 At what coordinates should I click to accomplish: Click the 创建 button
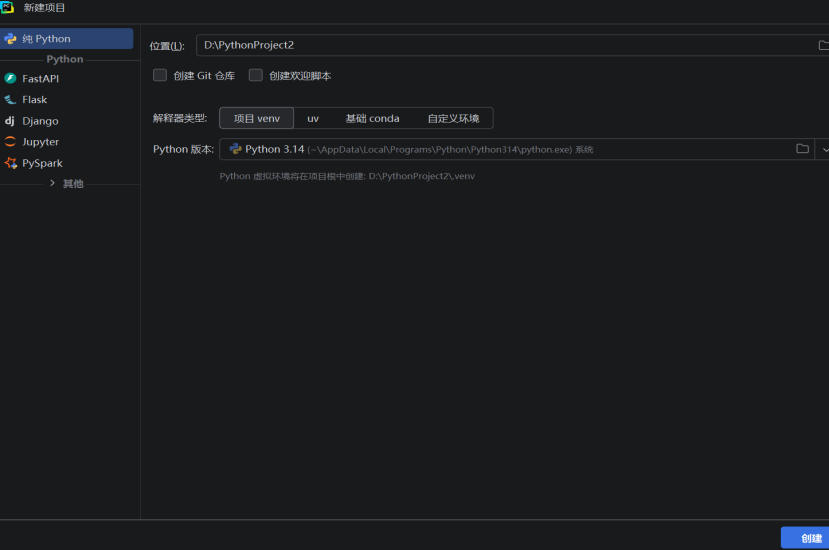pos(805,538)
